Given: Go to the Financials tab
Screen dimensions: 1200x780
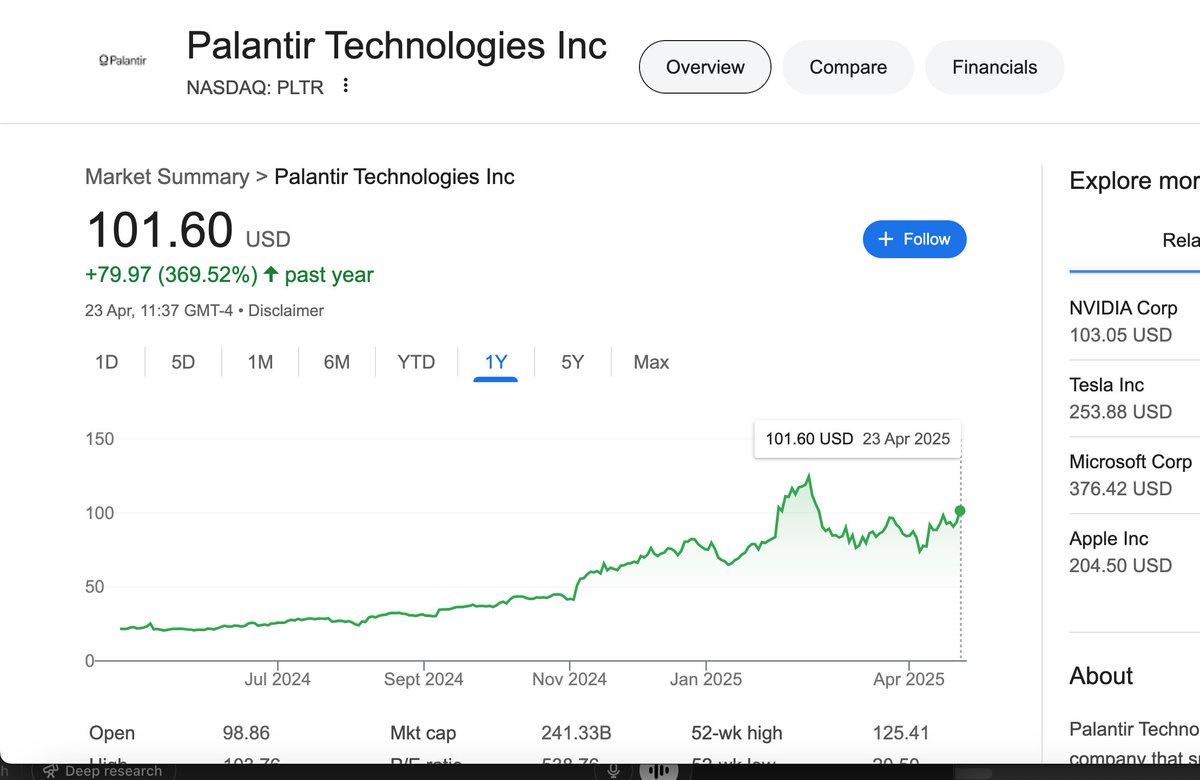Looking at the screenshot, I should (994, 67).
